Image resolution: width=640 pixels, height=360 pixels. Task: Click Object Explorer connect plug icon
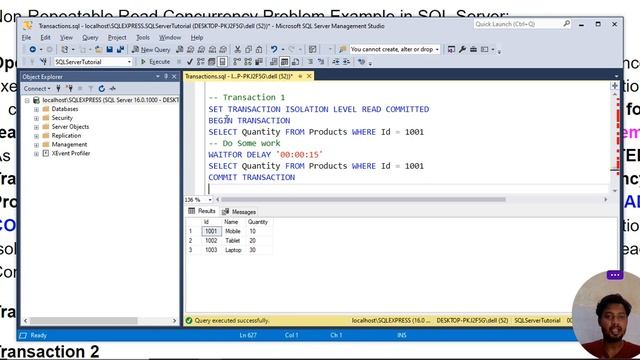[58, 88]
